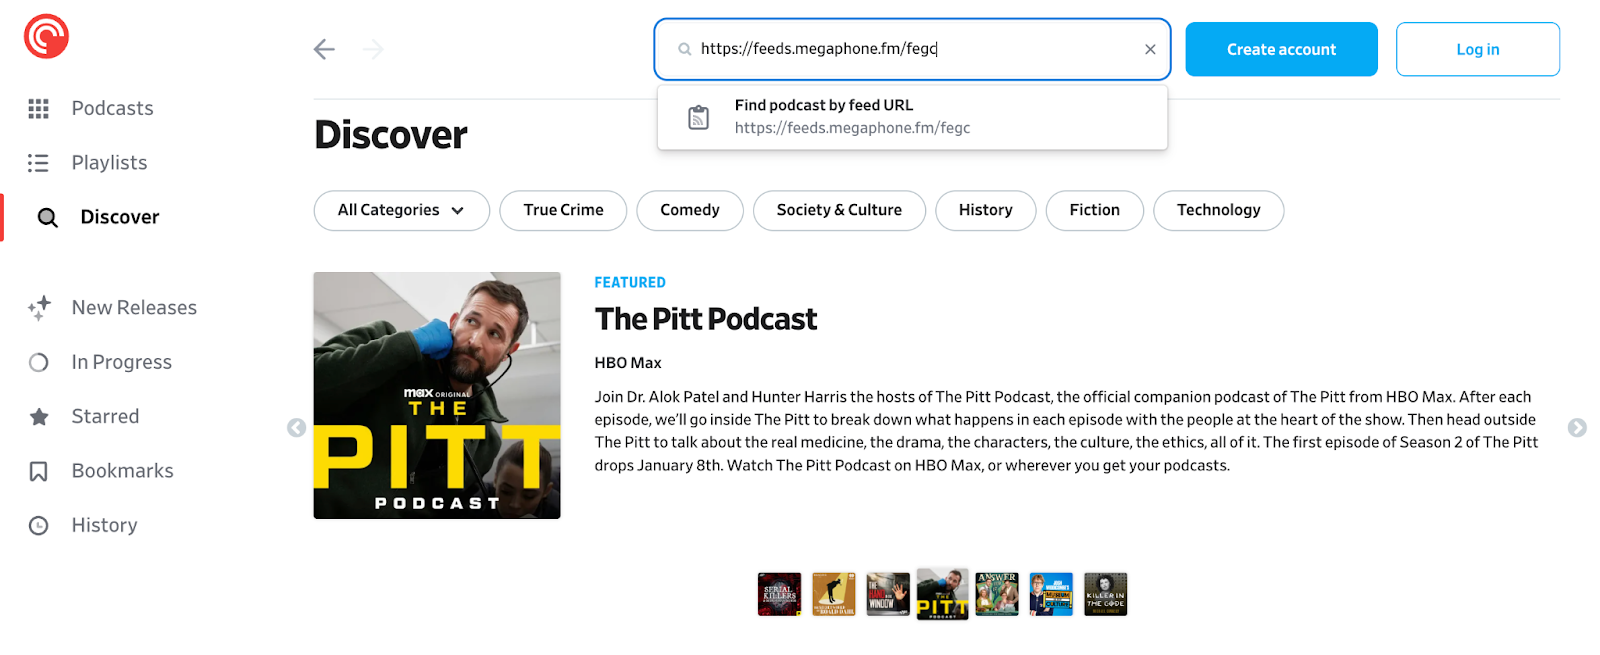
Task: Open Bookmarks from the sidebar
Action: [x=101, y=471]
